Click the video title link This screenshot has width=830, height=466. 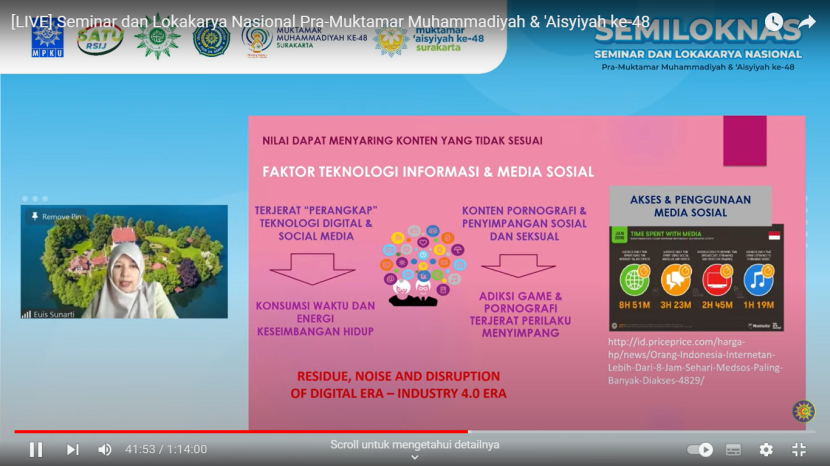point(330,21)
